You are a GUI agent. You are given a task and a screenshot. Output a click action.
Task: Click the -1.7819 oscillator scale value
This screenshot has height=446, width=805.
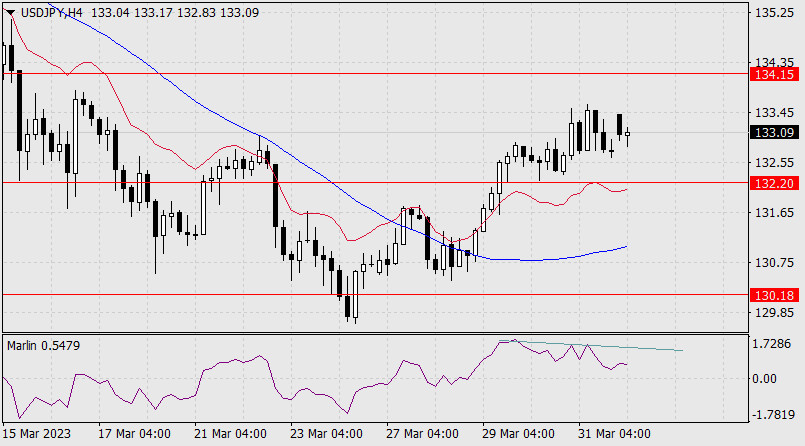coord(773,415)
